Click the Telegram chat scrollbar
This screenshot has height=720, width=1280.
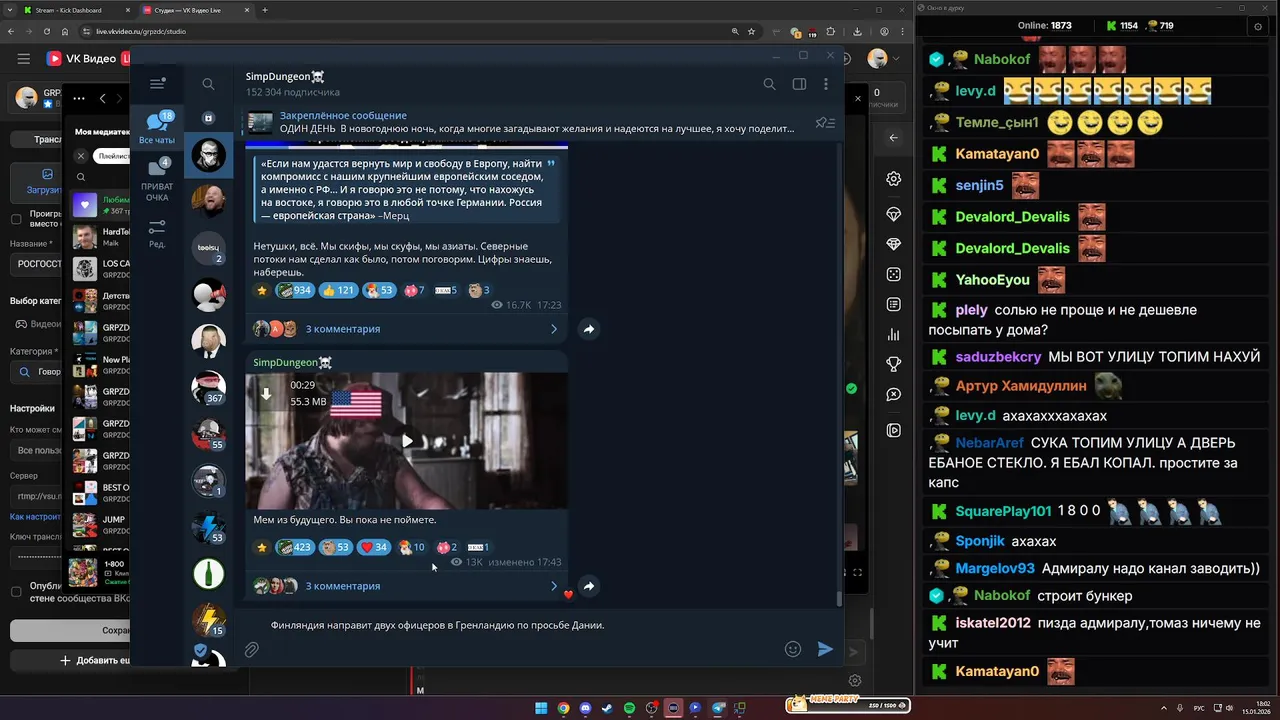click(839, 599)
